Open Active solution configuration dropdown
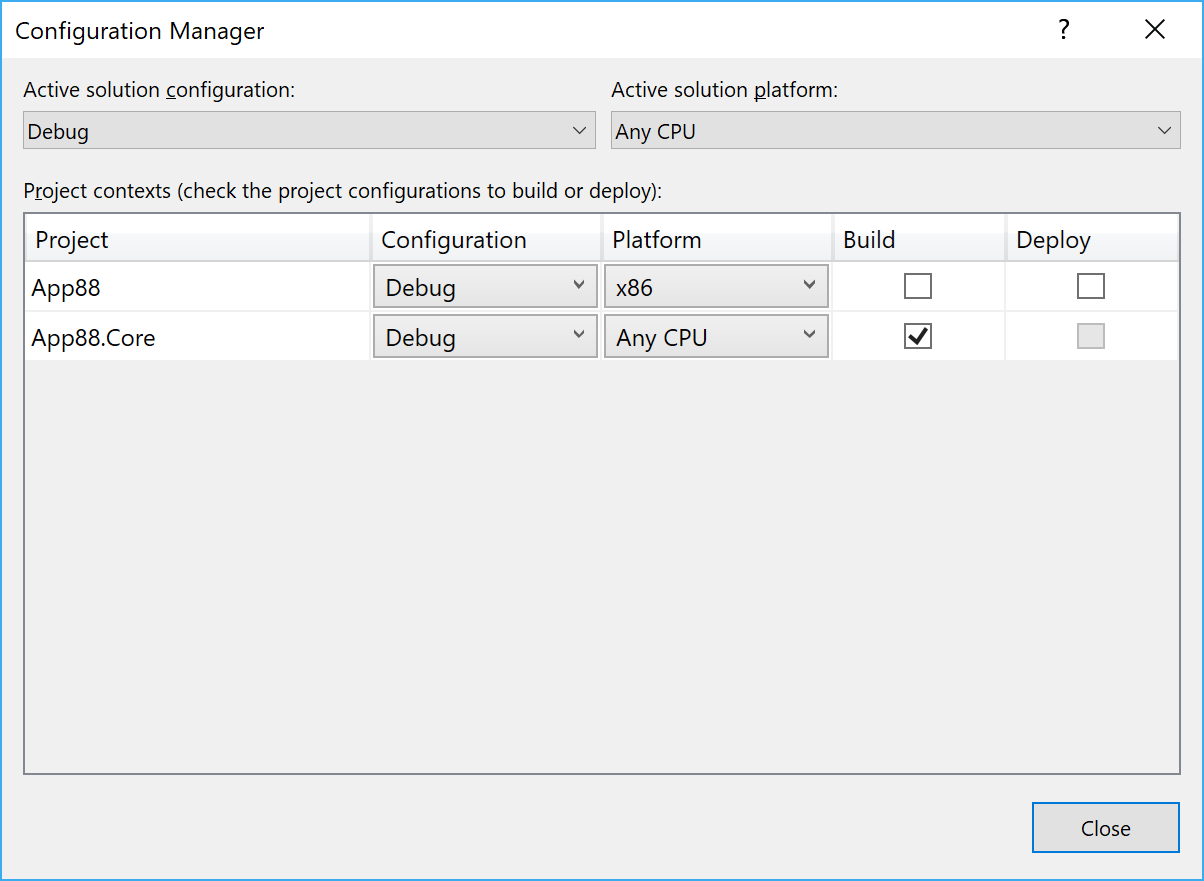 click(x=309, y=131)
